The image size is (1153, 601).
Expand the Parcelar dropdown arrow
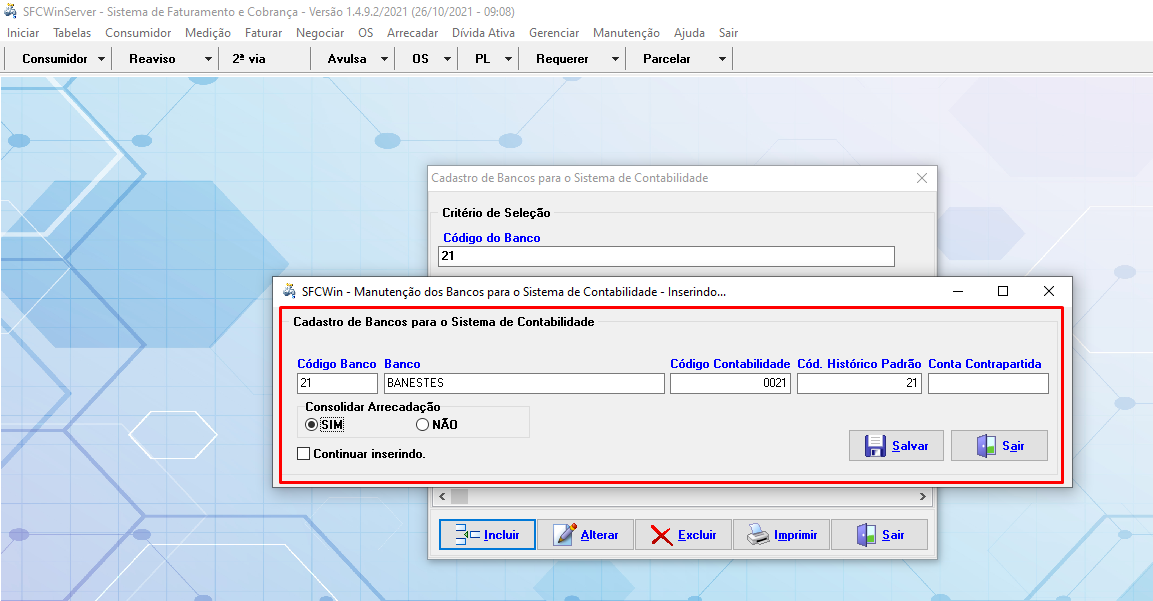pos(722,59)
